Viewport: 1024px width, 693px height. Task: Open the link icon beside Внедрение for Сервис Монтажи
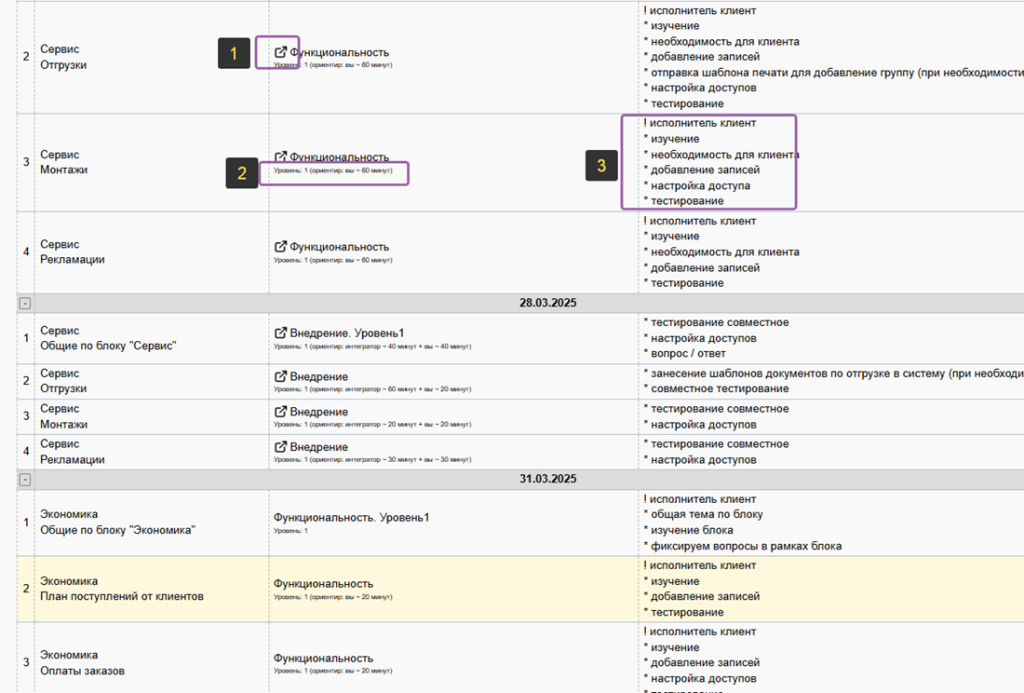[281, 412]
